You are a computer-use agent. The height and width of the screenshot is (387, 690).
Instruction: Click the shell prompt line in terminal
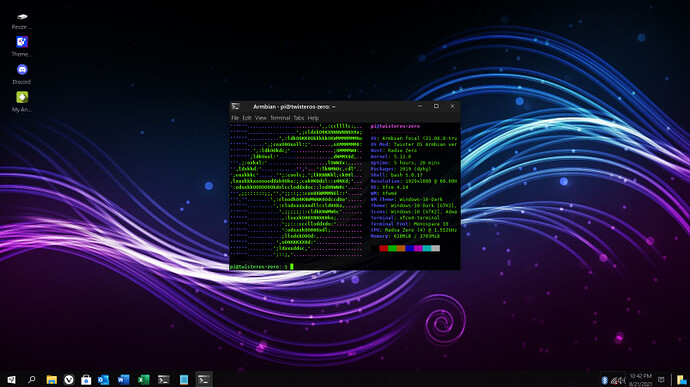261,266
